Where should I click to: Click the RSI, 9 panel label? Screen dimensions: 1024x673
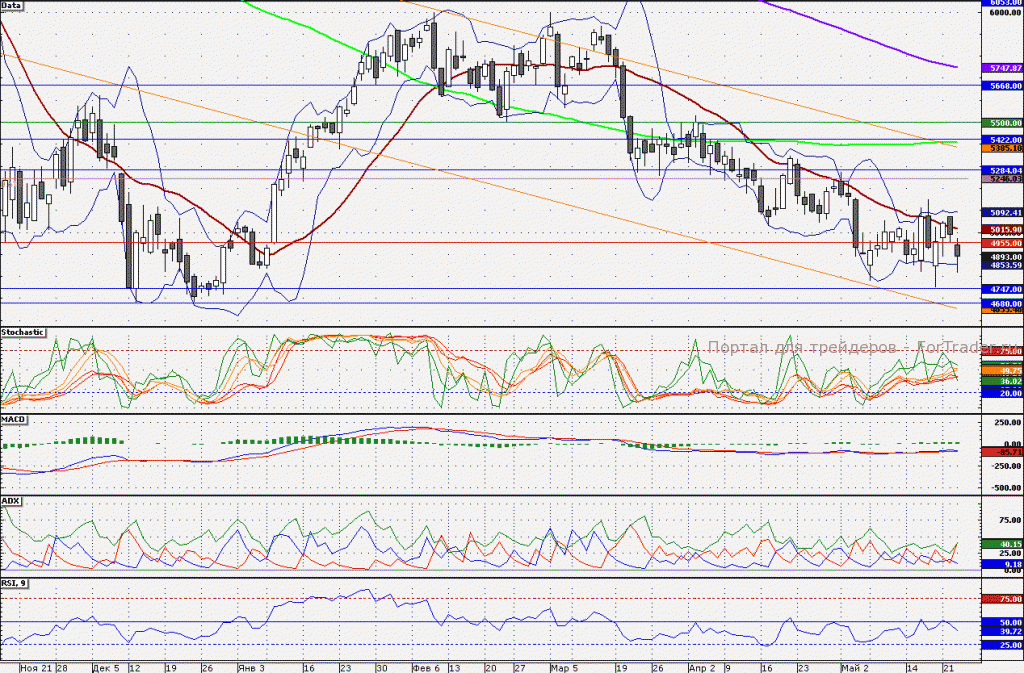14,582
